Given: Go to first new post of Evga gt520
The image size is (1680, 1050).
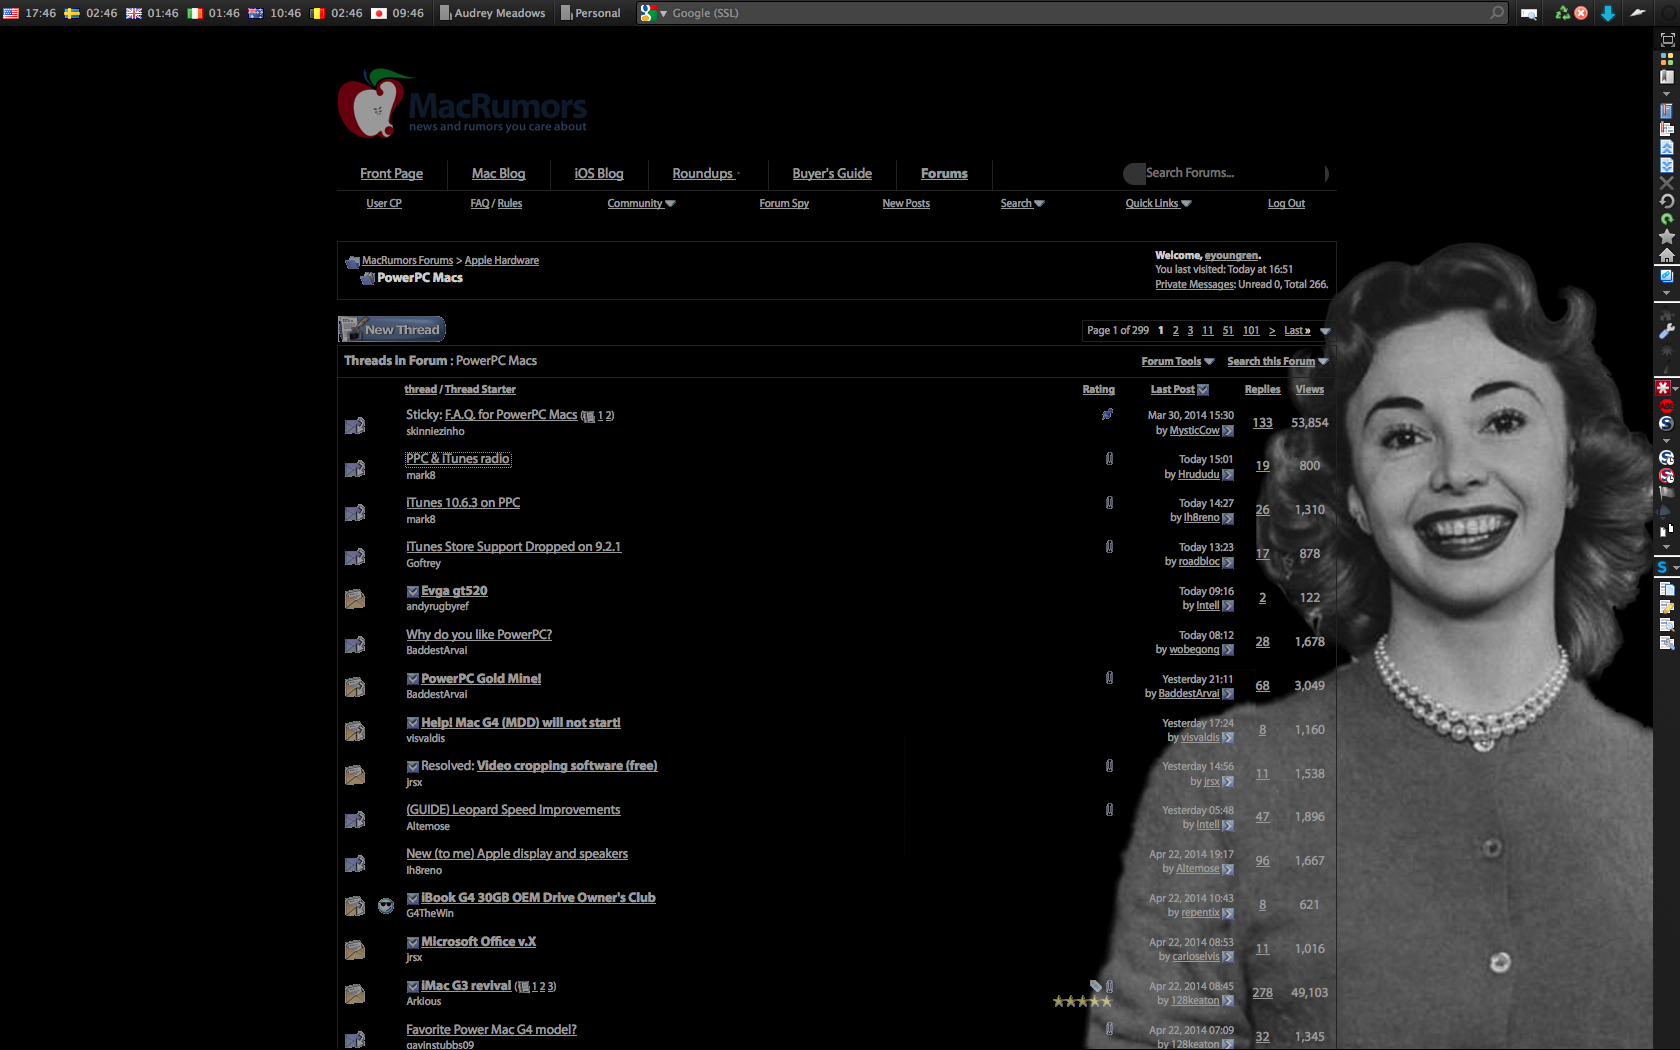Looking at the screenshot, I should point(413,591).
